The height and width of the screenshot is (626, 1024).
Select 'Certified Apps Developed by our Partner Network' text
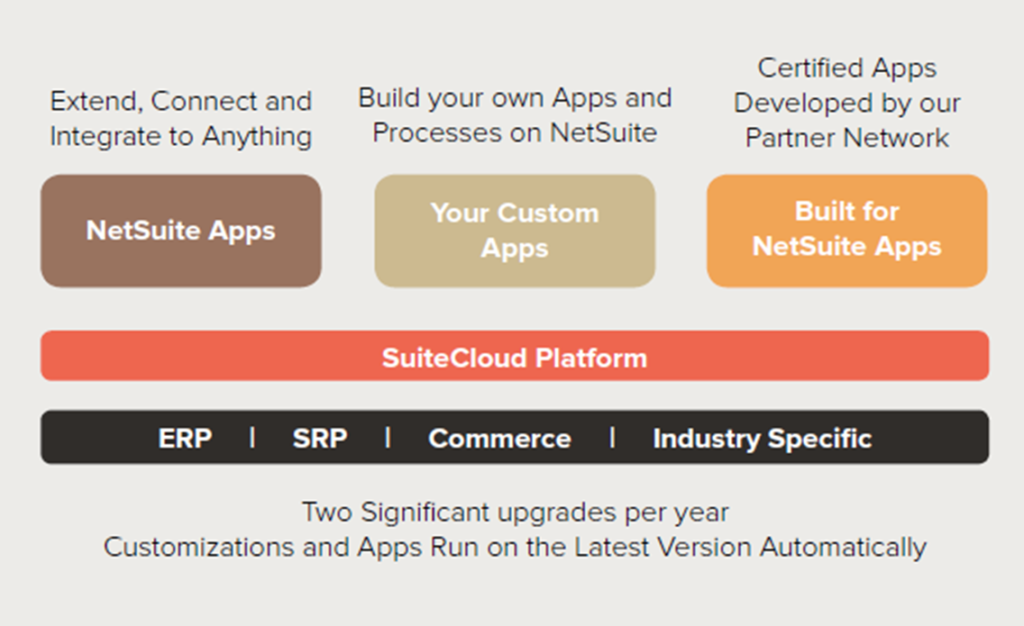[847, 102]
